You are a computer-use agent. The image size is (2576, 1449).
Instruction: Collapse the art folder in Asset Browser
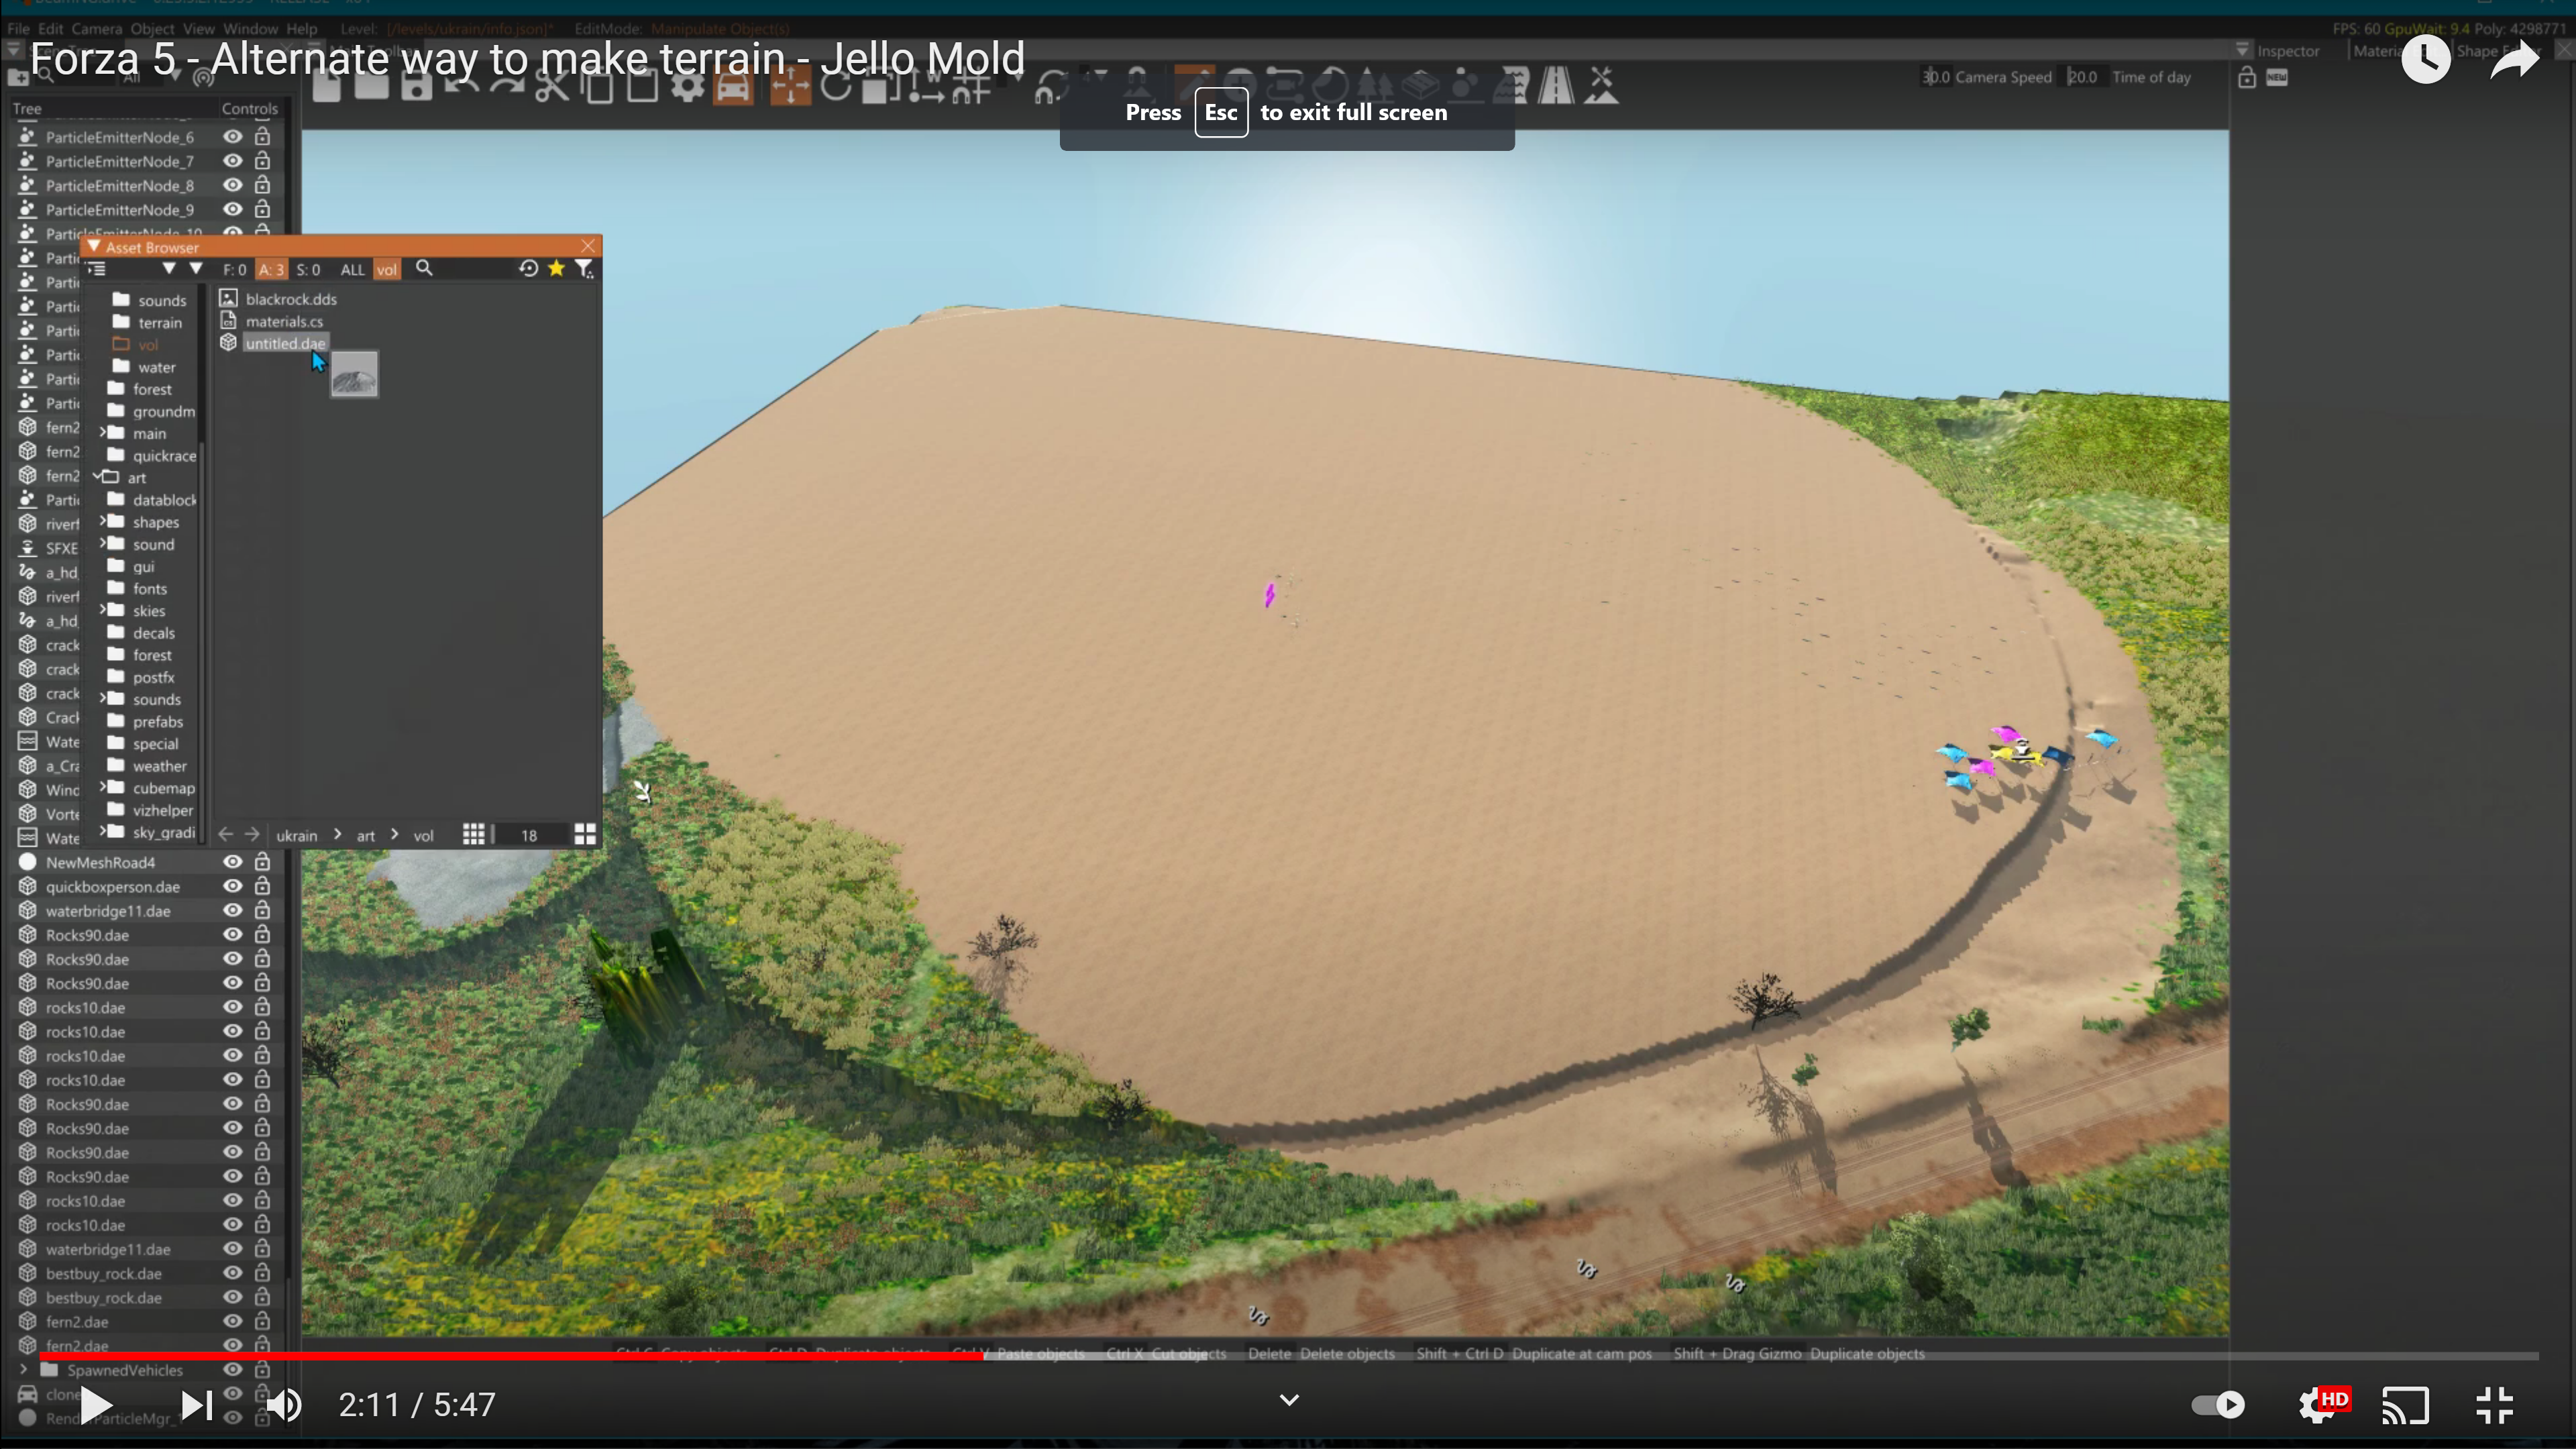pos(98,477)
